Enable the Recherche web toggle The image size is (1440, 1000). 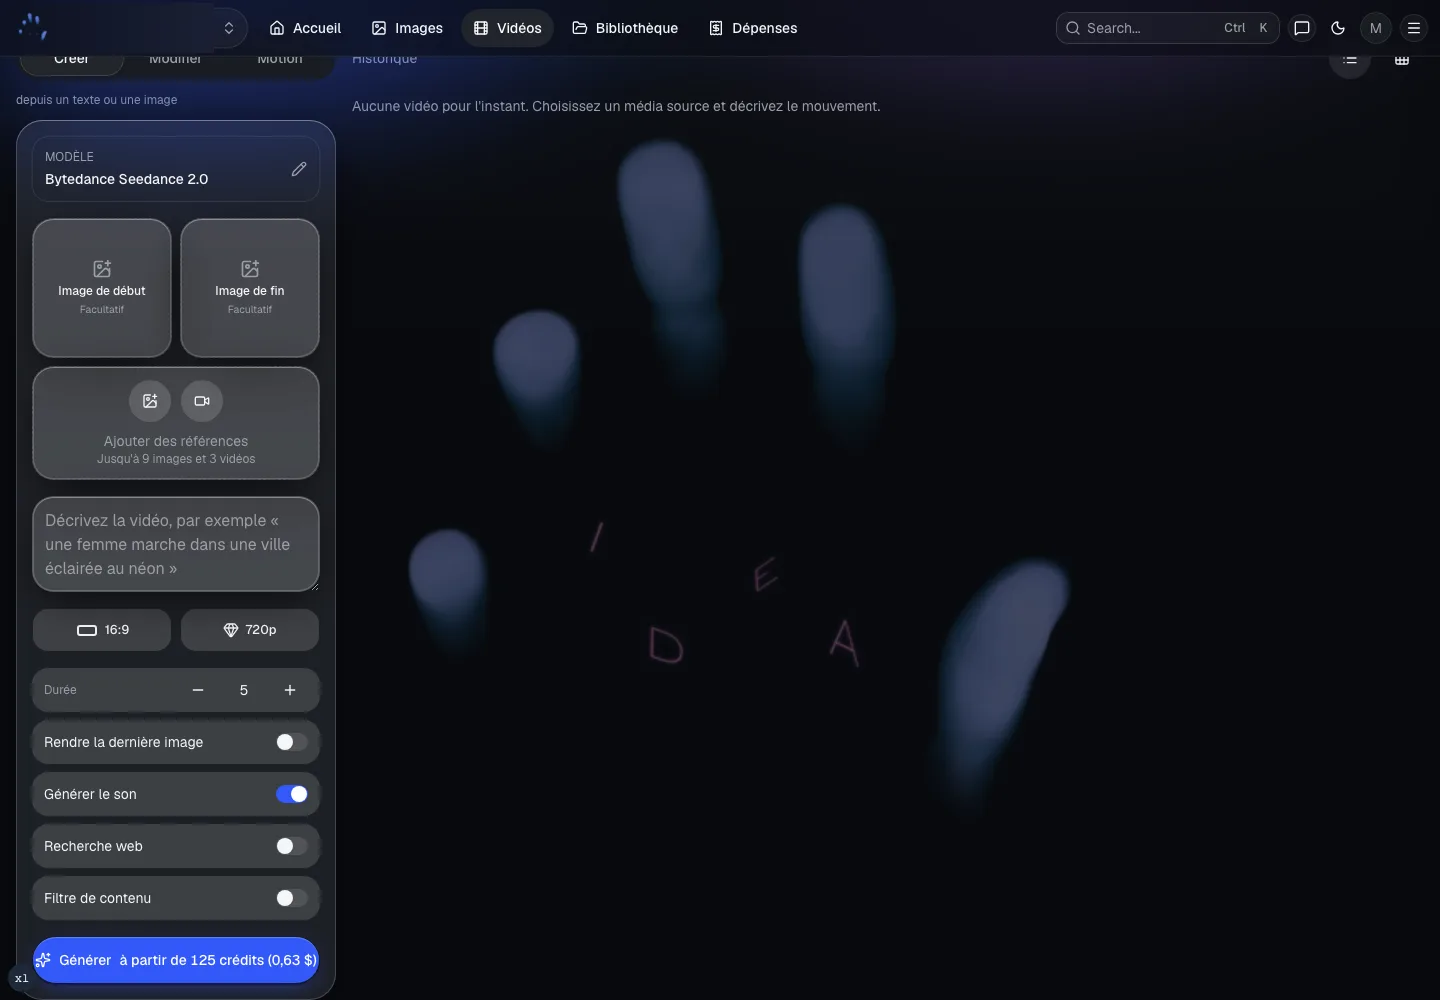292,846
